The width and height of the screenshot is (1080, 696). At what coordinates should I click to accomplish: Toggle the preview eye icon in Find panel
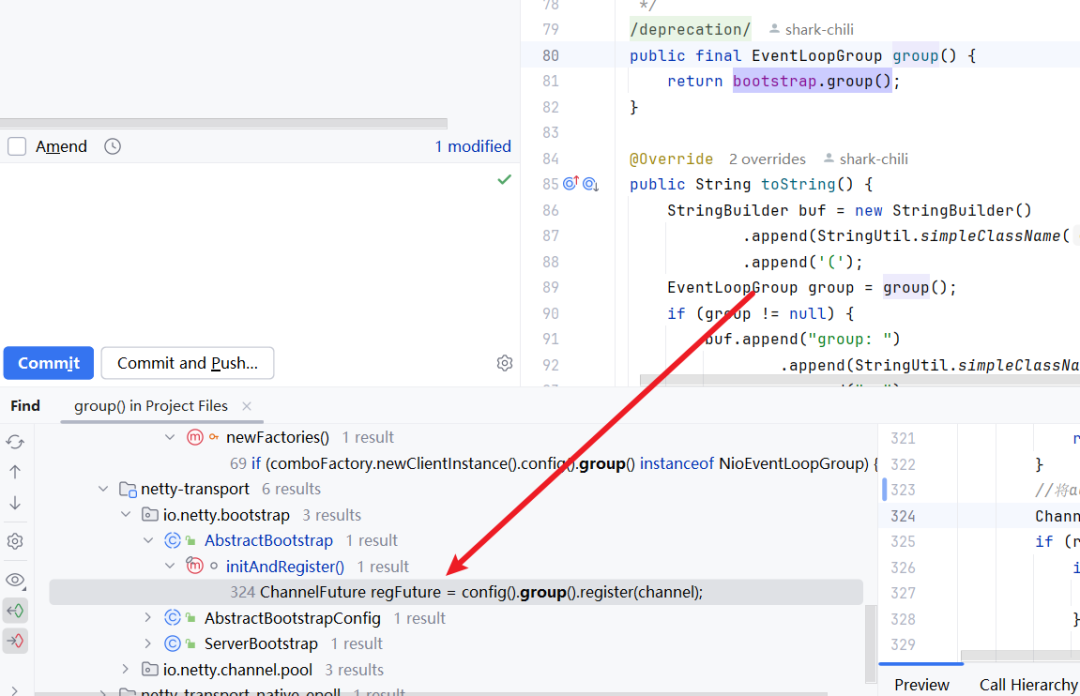tap(15, 580)
